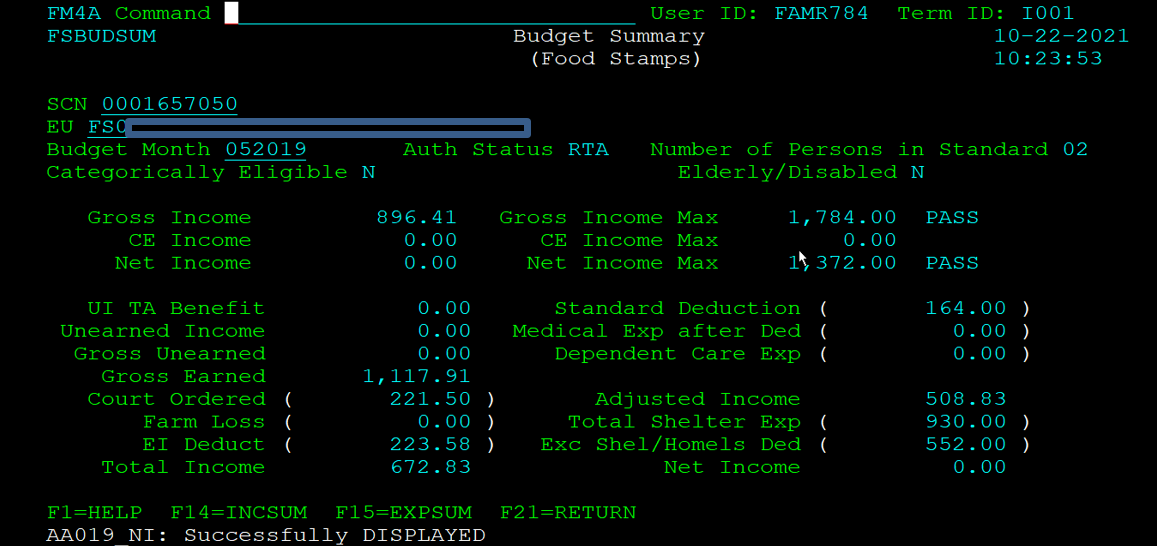Click the Adjusted Income value 508.83

point(966,400)
